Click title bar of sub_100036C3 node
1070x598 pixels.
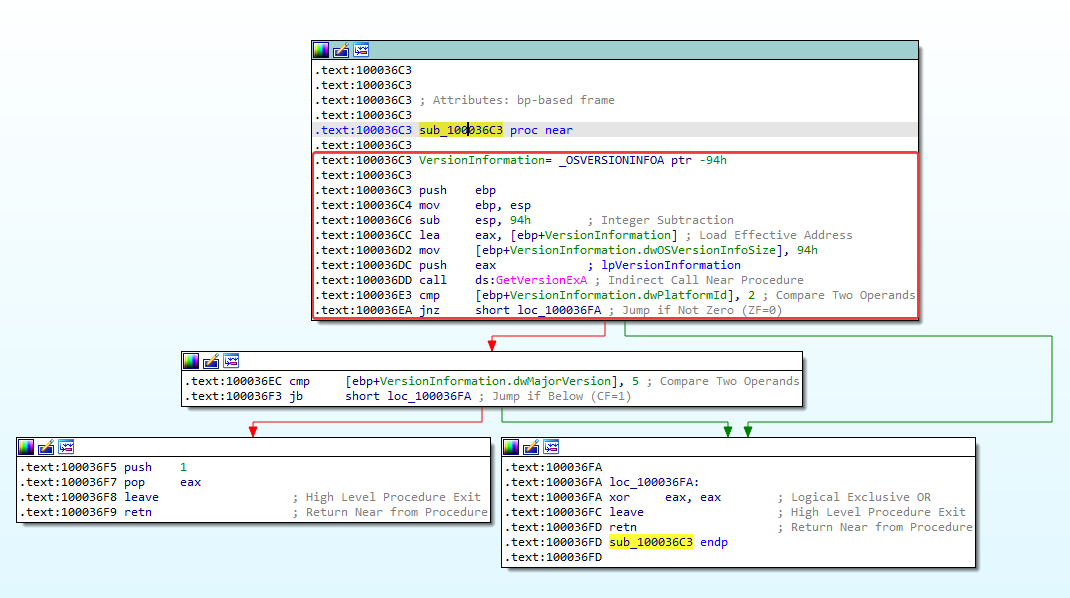[x=615, y=50]
